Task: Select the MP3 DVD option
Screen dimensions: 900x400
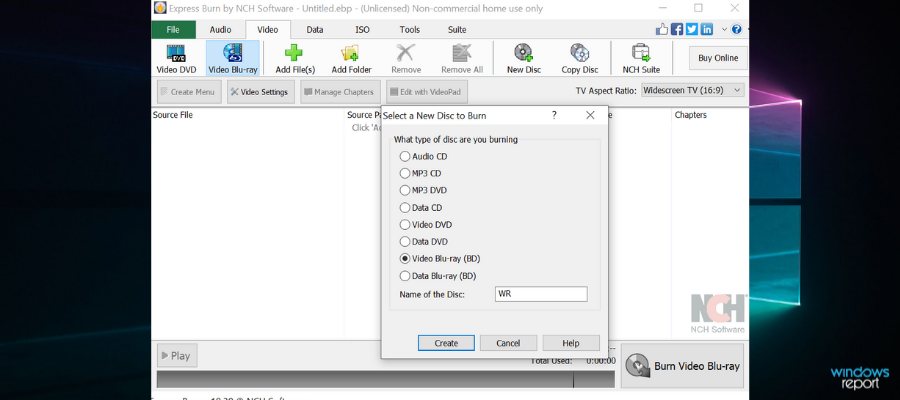Action: [x=423, y=191]
